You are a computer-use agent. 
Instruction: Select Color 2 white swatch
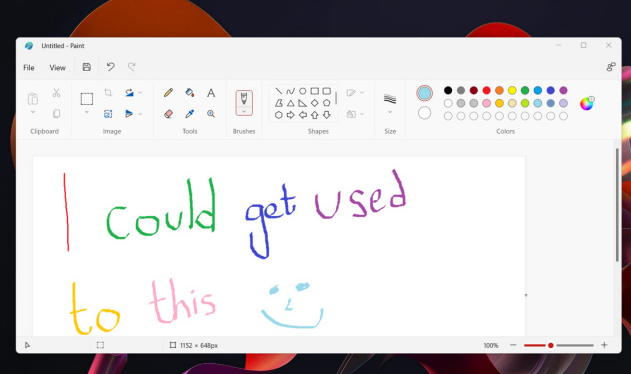[x=424, y=113]
